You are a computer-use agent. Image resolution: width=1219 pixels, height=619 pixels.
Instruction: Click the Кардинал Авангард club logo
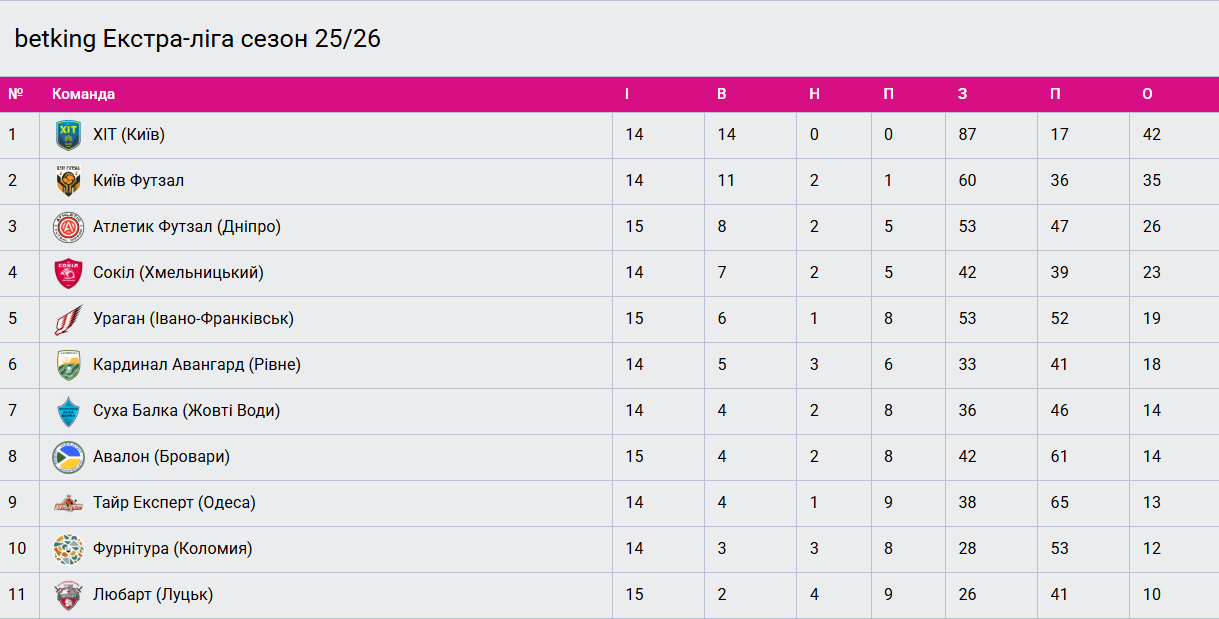click(68, 365)
